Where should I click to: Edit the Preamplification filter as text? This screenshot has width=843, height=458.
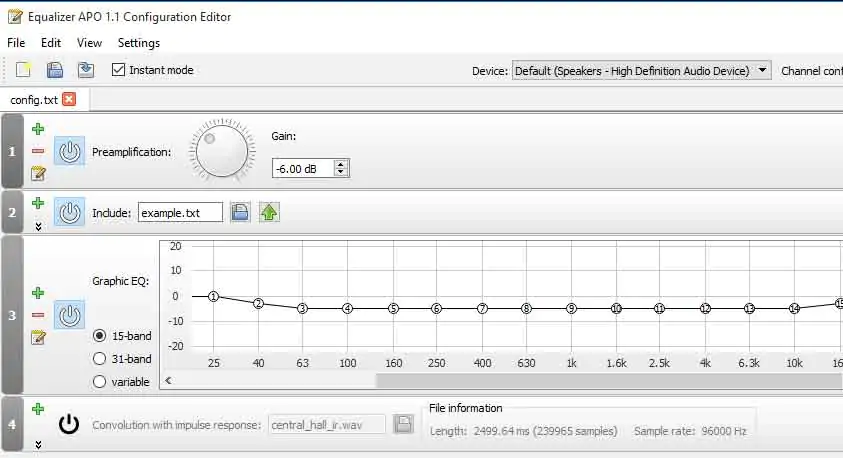point(38,174)
